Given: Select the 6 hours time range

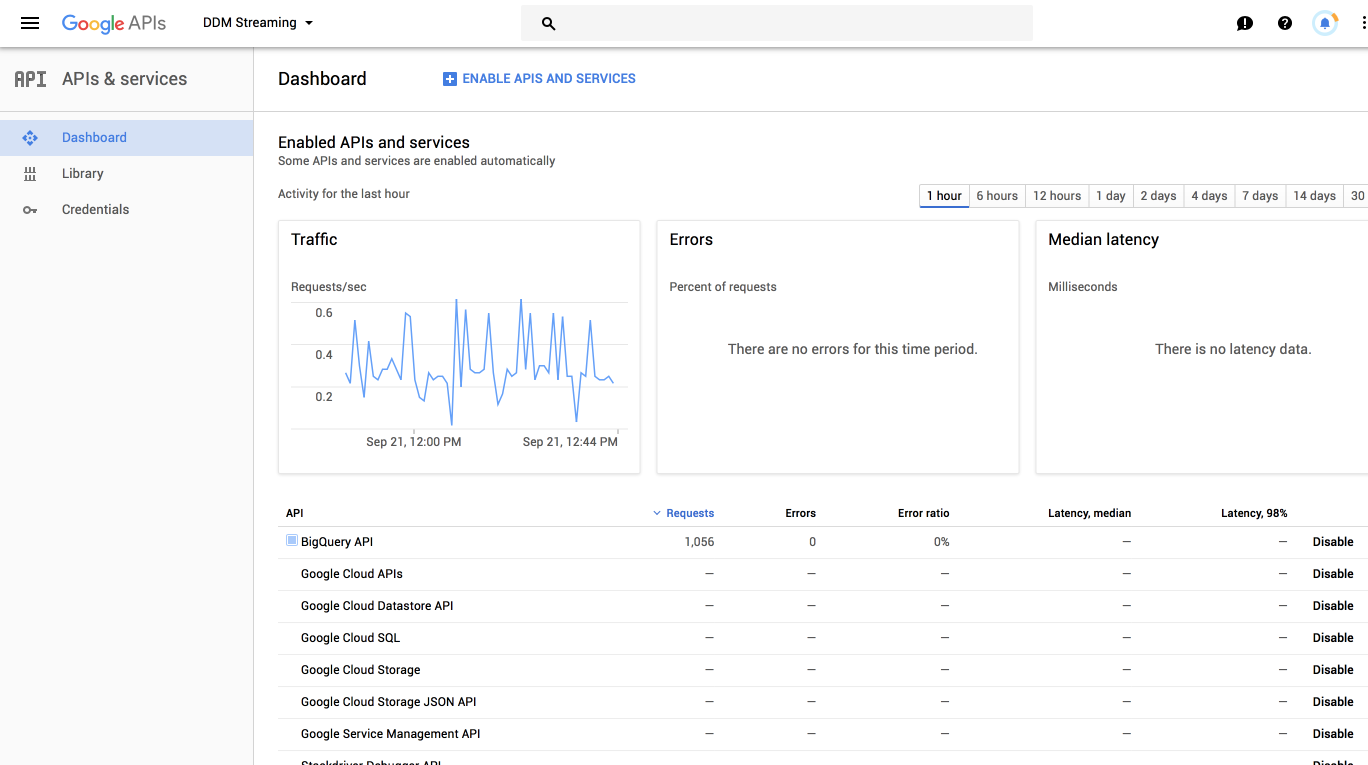Looking at the screenshot, I should click(x=997, y=196).
